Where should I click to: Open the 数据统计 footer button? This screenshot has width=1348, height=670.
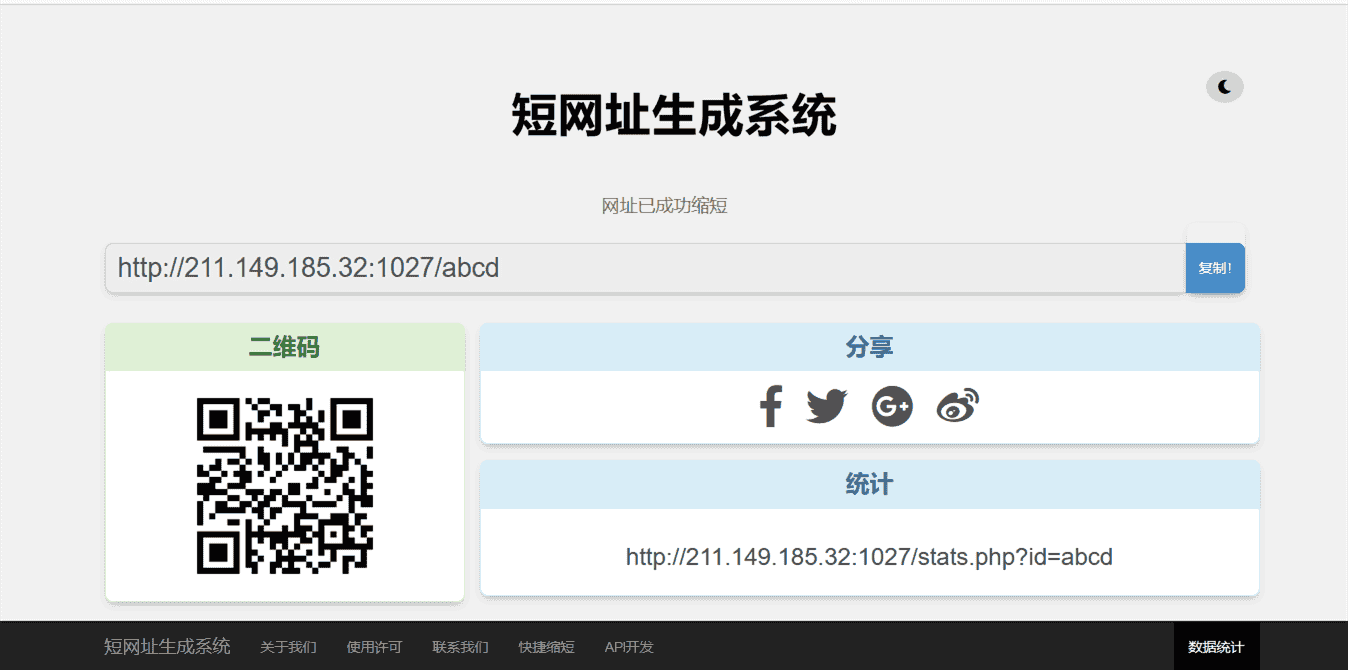click(x=1216, y=647)
